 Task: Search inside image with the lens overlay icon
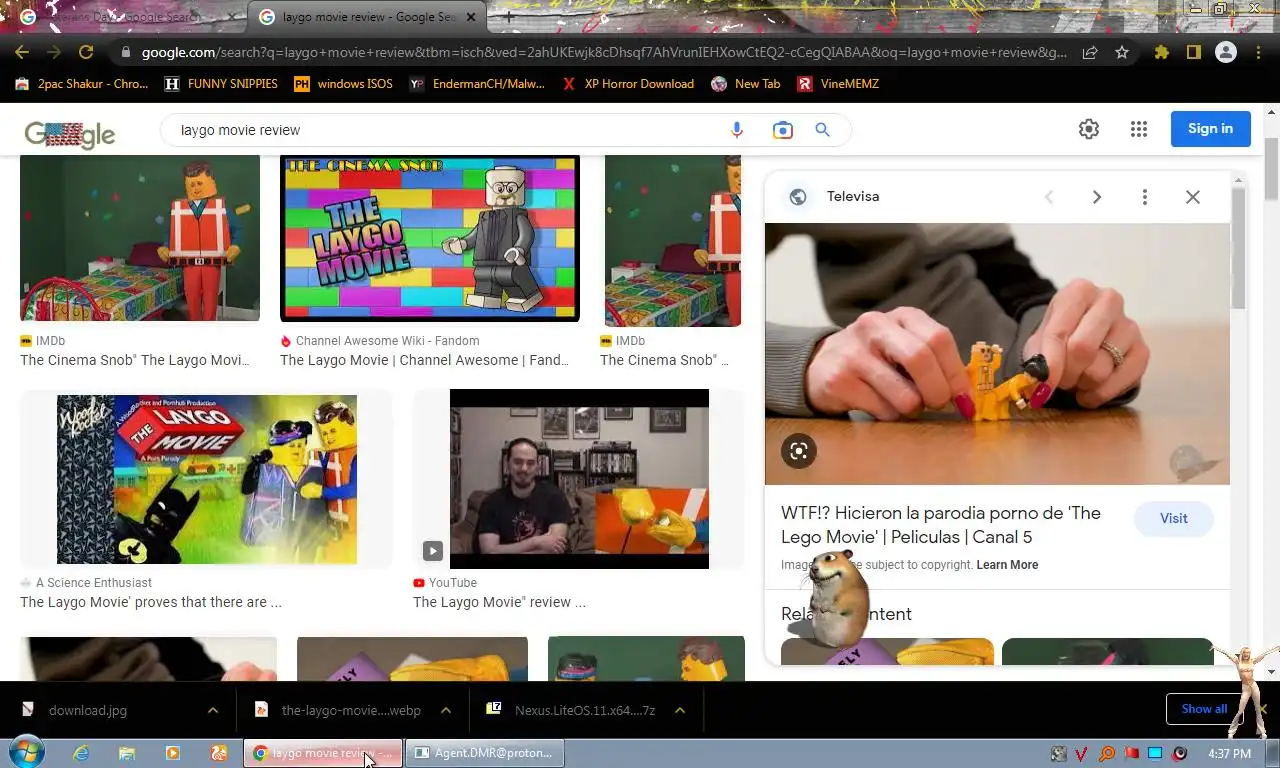798,451
